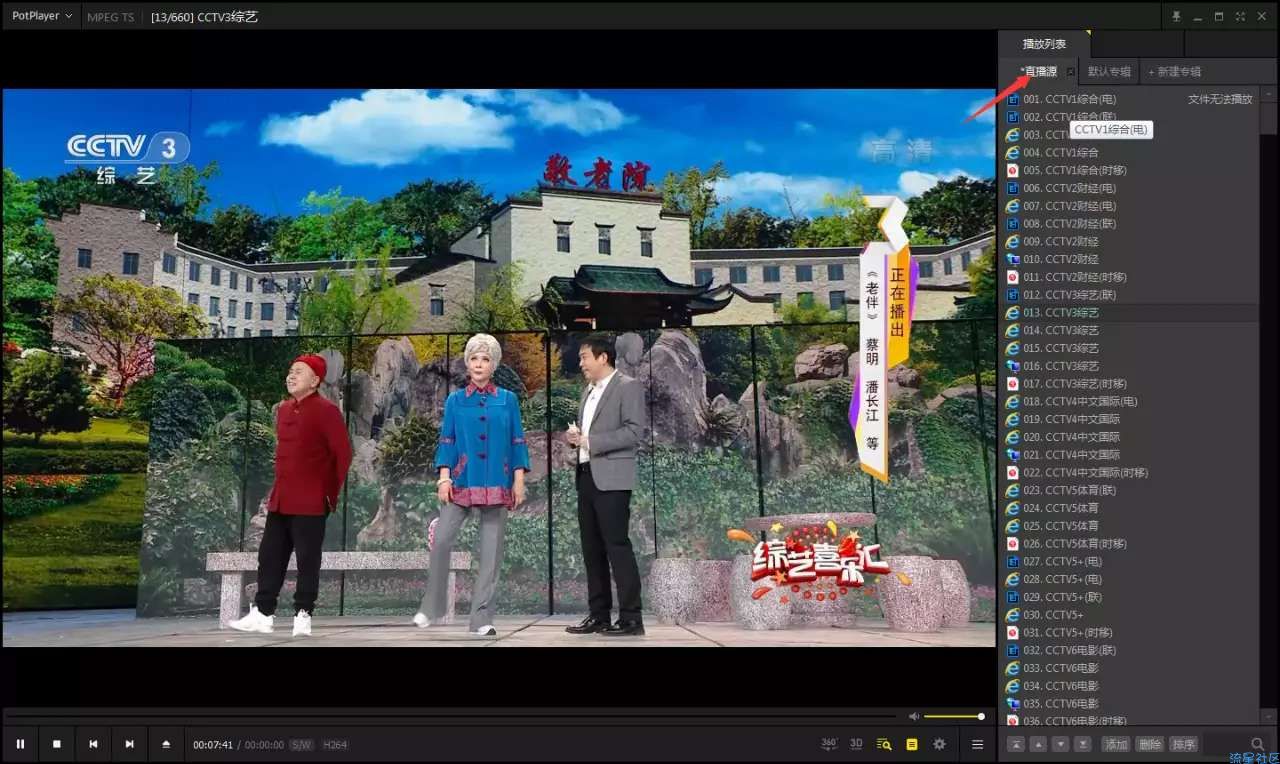Close the 直播源 album tab
Viewport: 1280px width, 764px height.
(1071, 72)
